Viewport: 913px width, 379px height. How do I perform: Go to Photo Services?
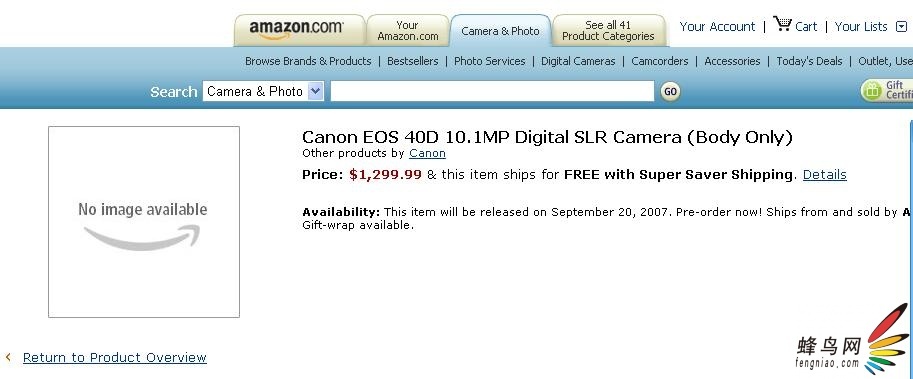point(490,61)
